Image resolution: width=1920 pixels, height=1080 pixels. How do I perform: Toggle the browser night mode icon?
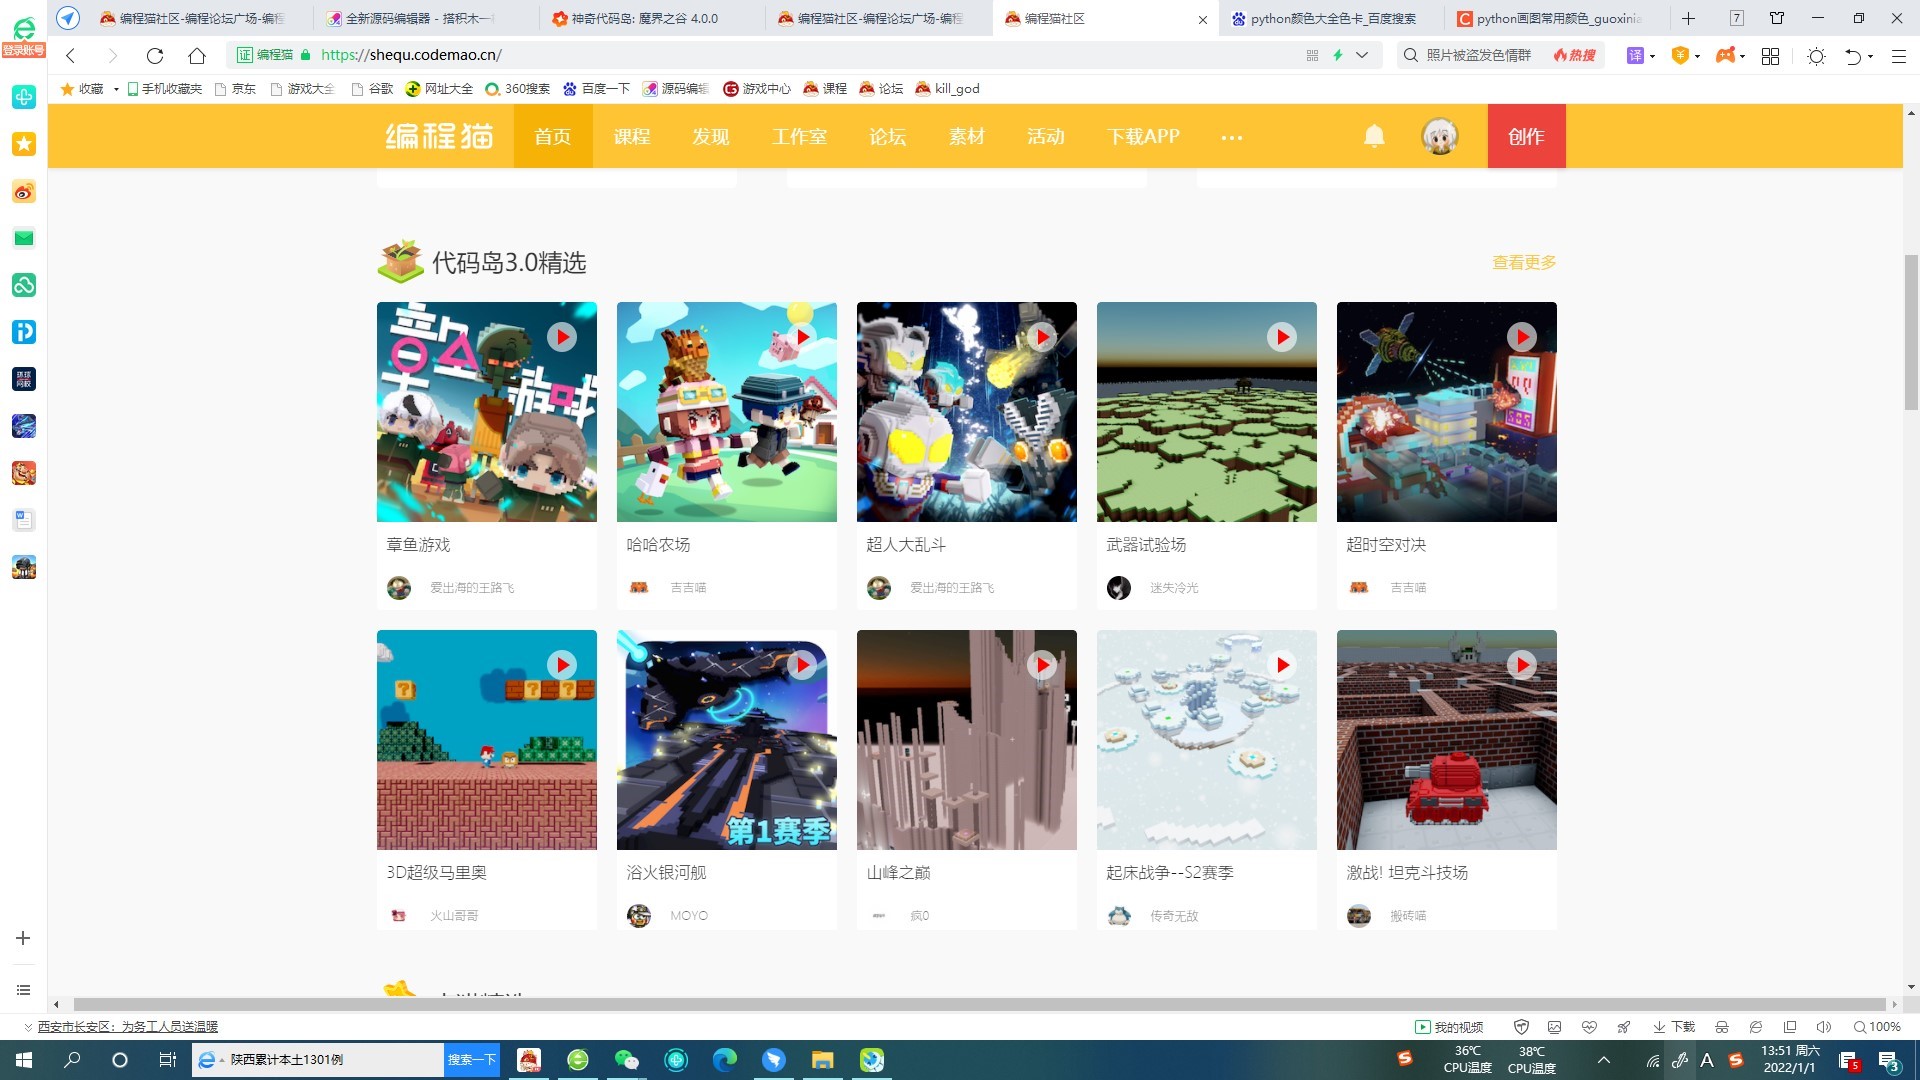(x=1817, y=56)
